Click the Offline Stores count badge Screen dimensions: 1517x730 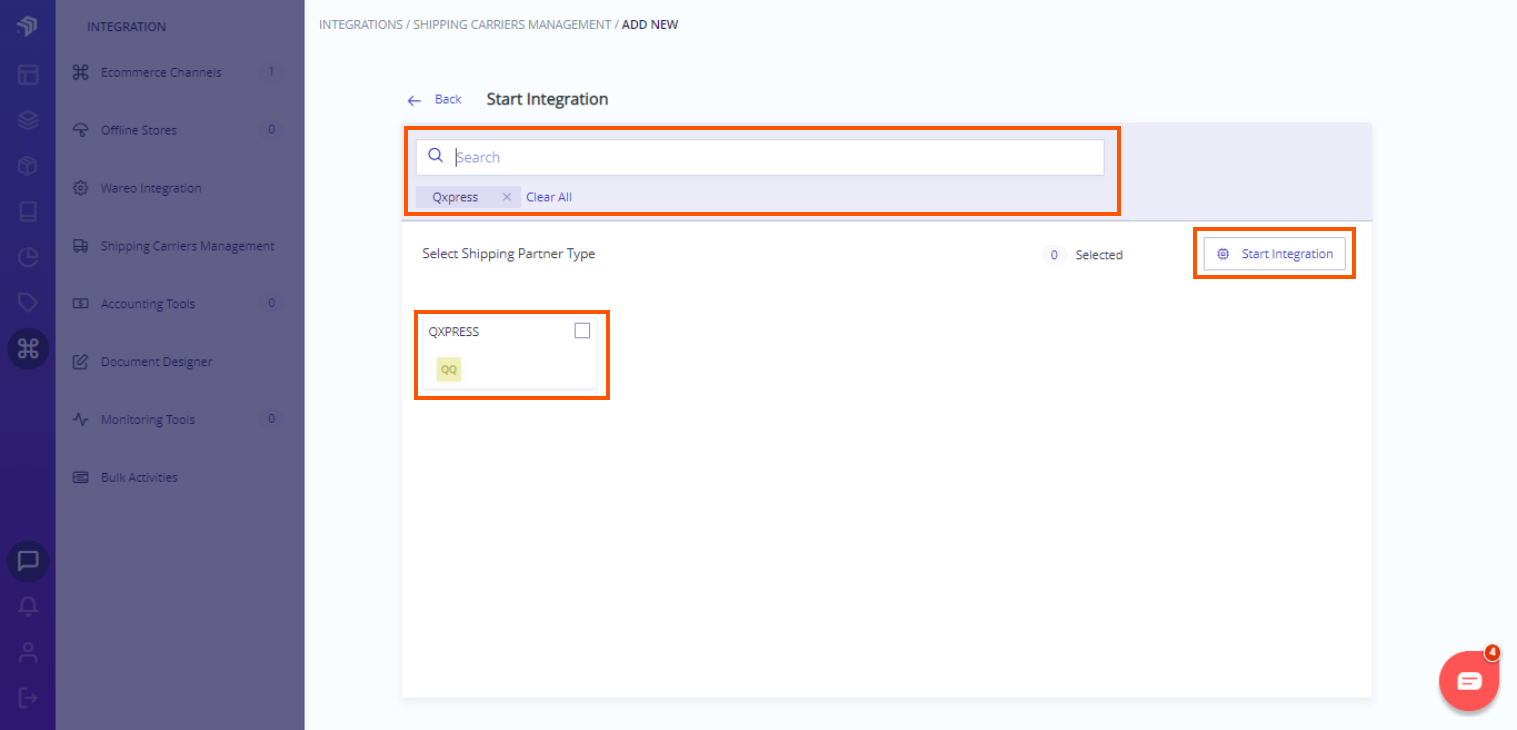coord(271,130)
